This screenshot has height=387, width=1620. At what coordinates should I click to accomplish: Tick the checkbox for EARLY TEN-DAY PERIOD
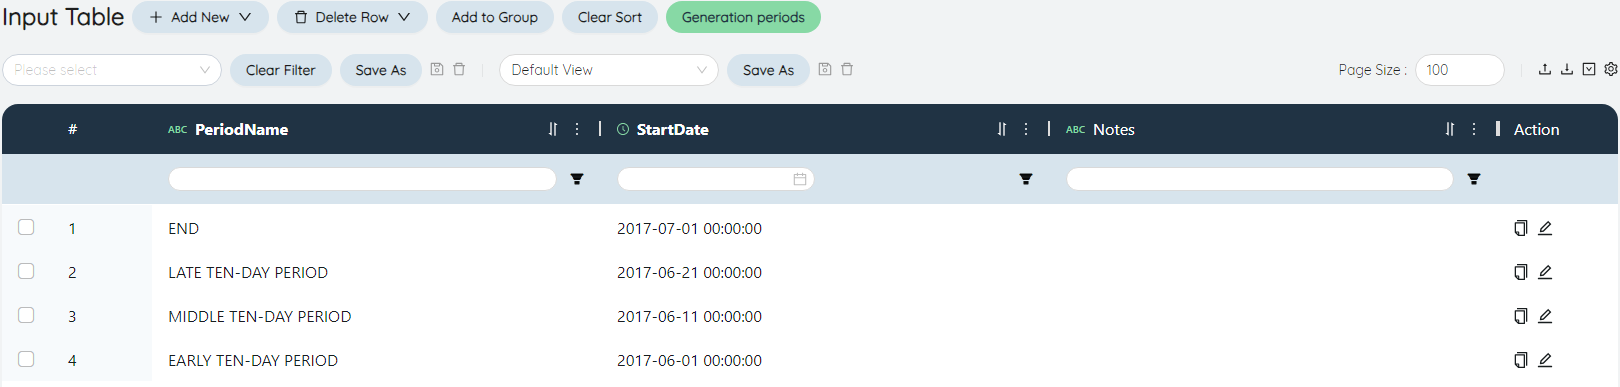(x=26, y=359)
